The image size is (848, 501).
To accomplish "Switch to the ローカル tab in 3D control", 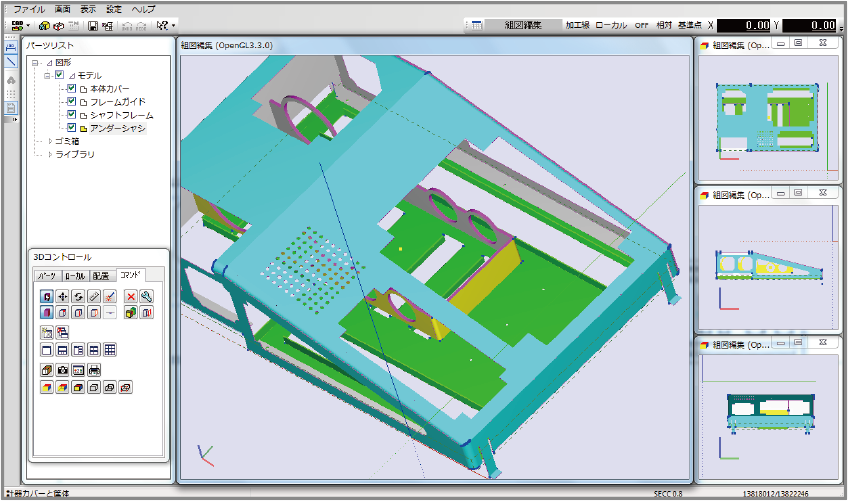I will pos(75,276).
